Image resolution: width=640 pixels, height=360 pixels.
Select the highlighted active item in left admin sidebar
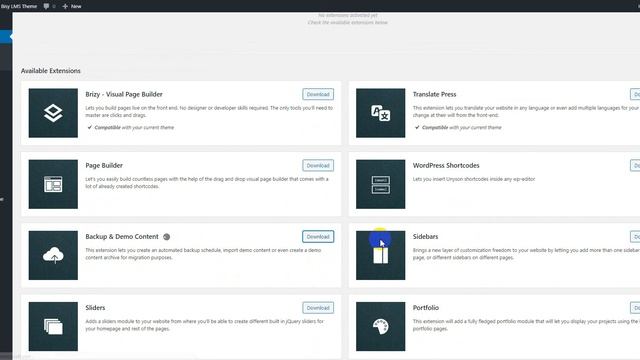(x=6, y=37)
